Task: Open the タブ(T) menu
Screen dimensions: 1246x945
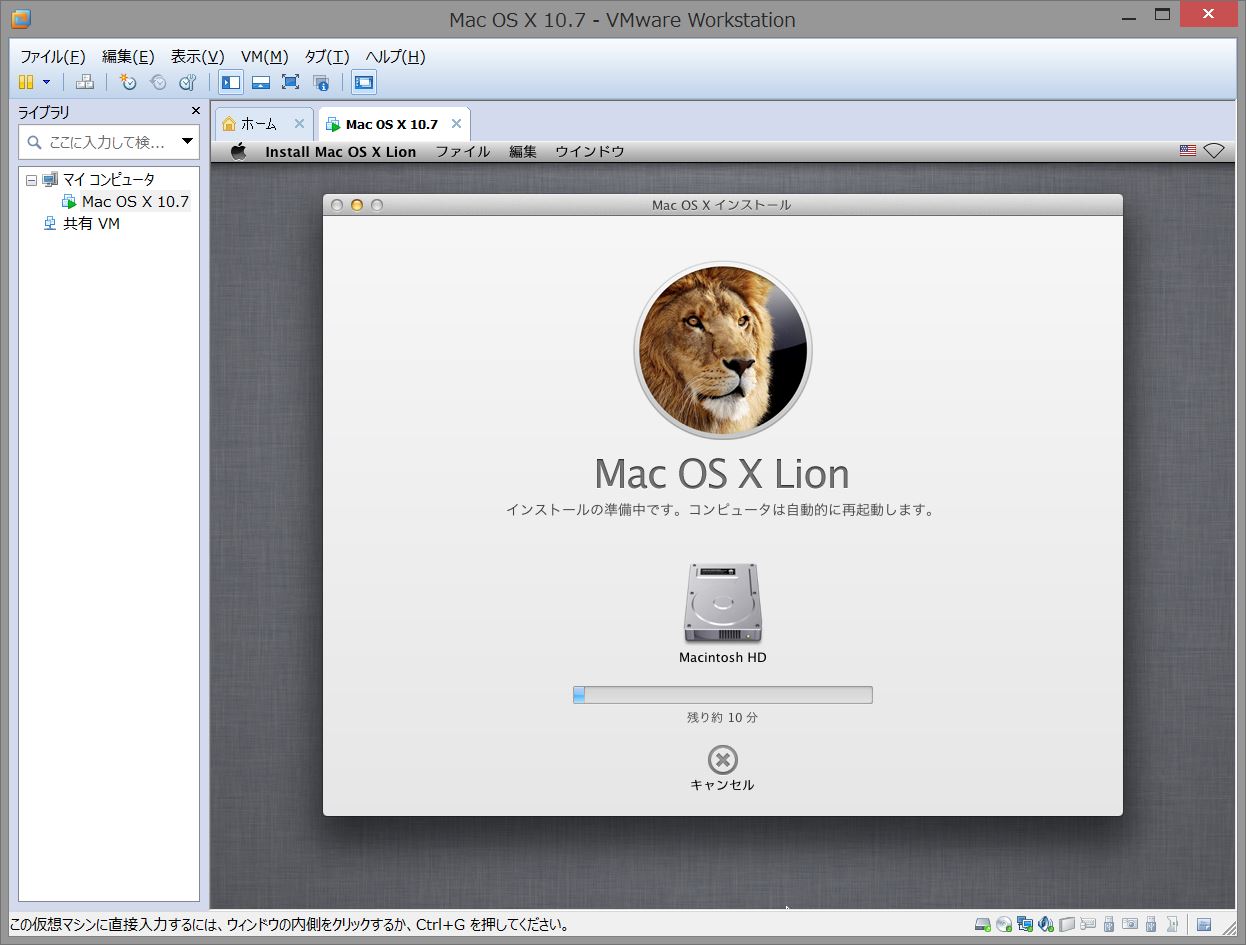Action: (327, 57)
